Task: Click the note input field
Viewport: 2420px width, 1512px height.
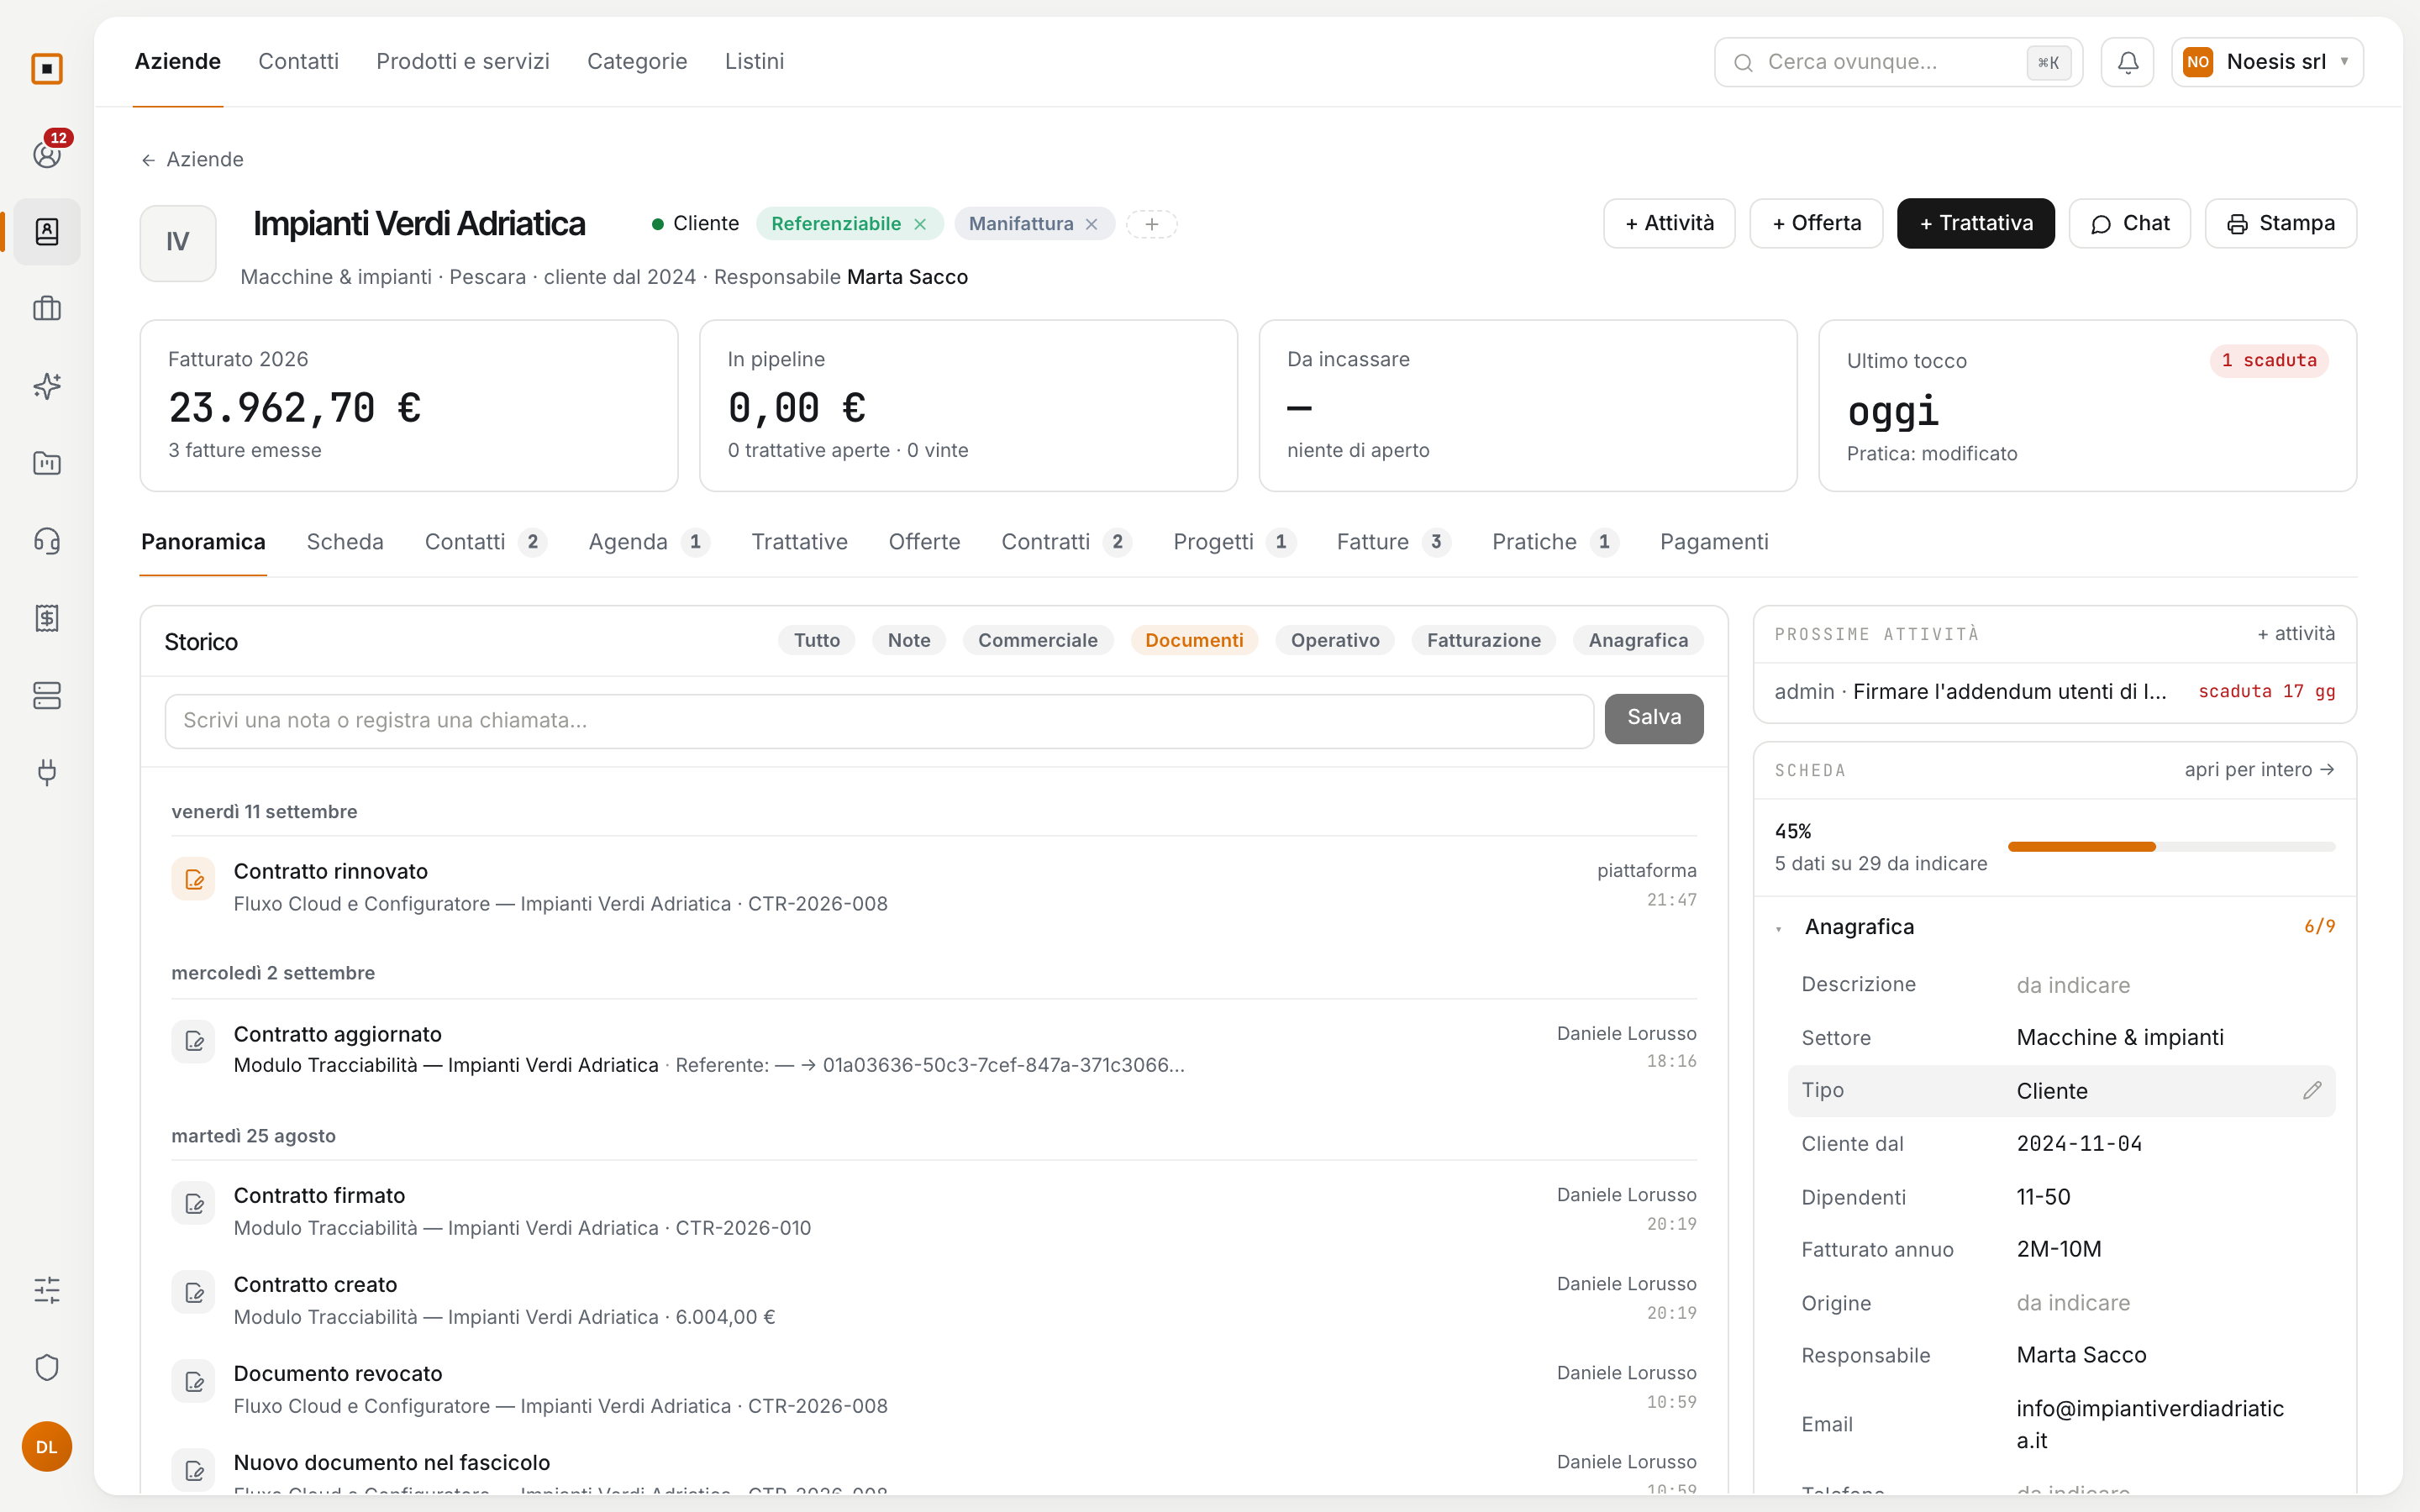Action: pos(879,721)
